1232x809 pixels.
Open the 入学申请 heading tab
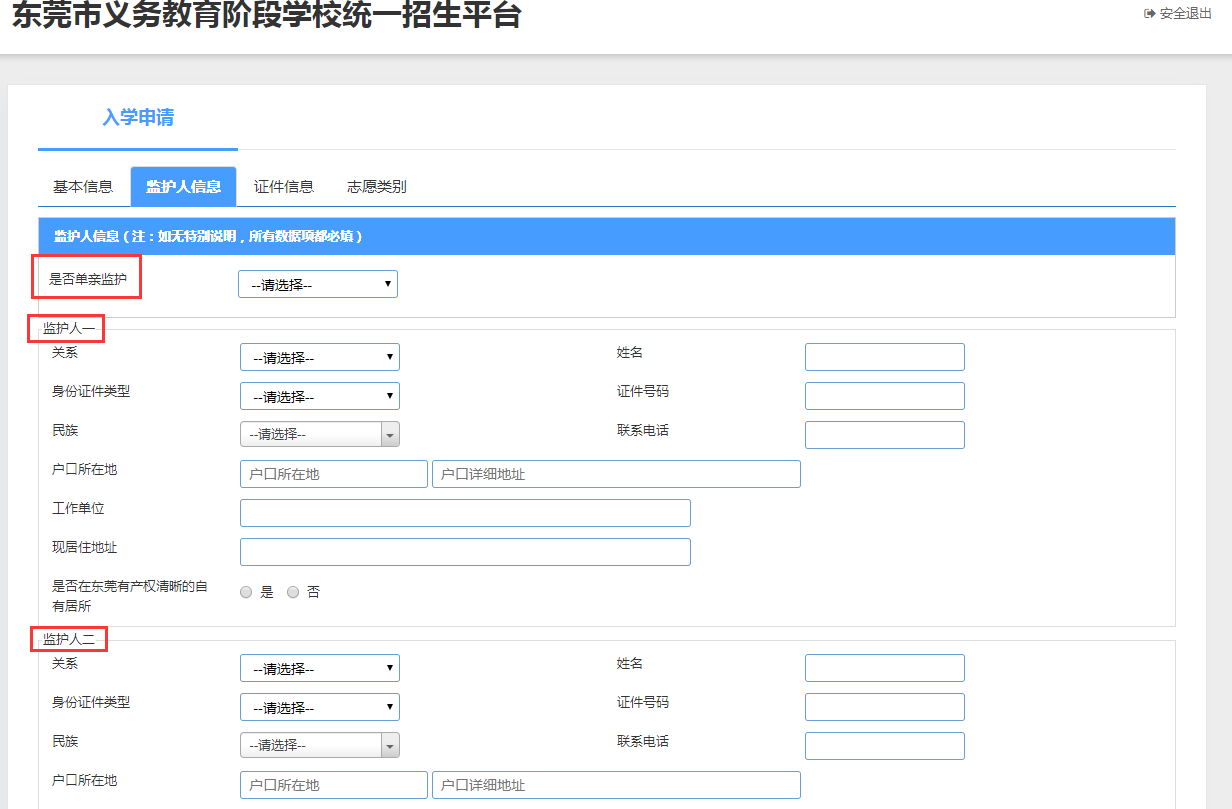[x=138, y=118]
